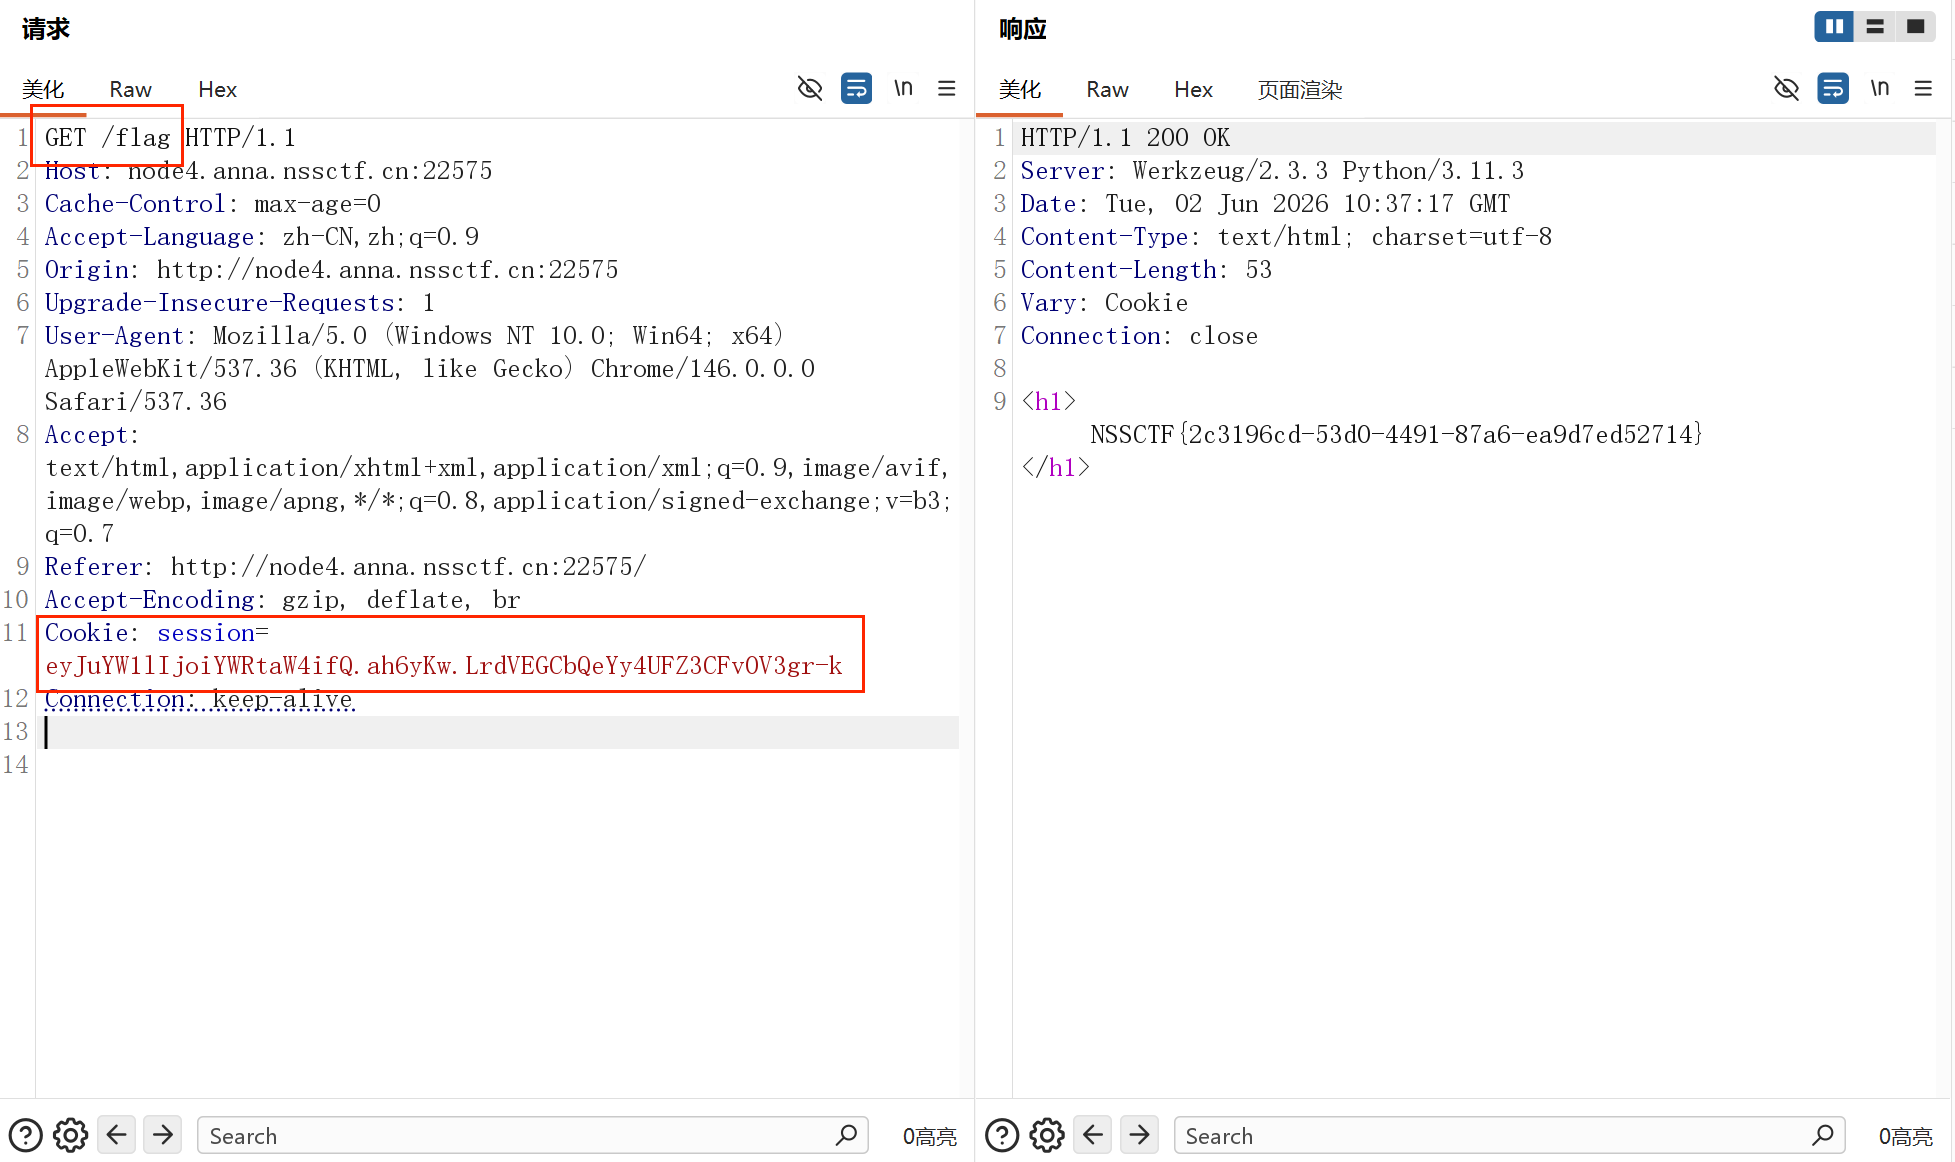Toggle hide non-printable characters in request panel

(810, 89)
